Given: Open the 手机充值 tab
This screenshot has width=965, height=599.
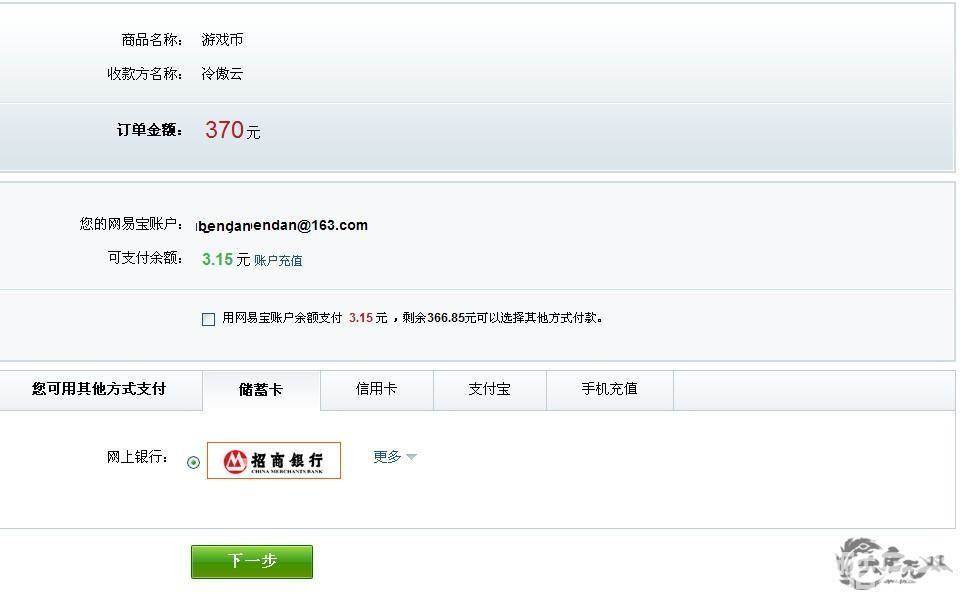Looking at the screenshot, I should click(x=609, y=389).
